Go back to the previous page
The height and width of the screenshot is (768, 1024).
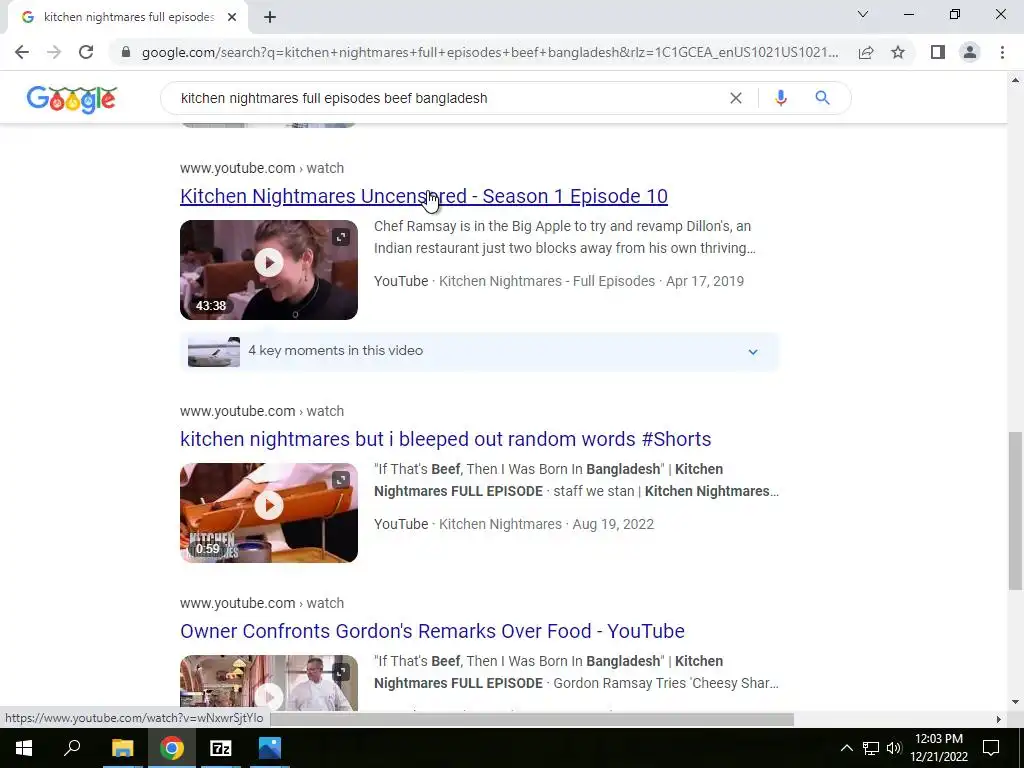coord(22,52)
